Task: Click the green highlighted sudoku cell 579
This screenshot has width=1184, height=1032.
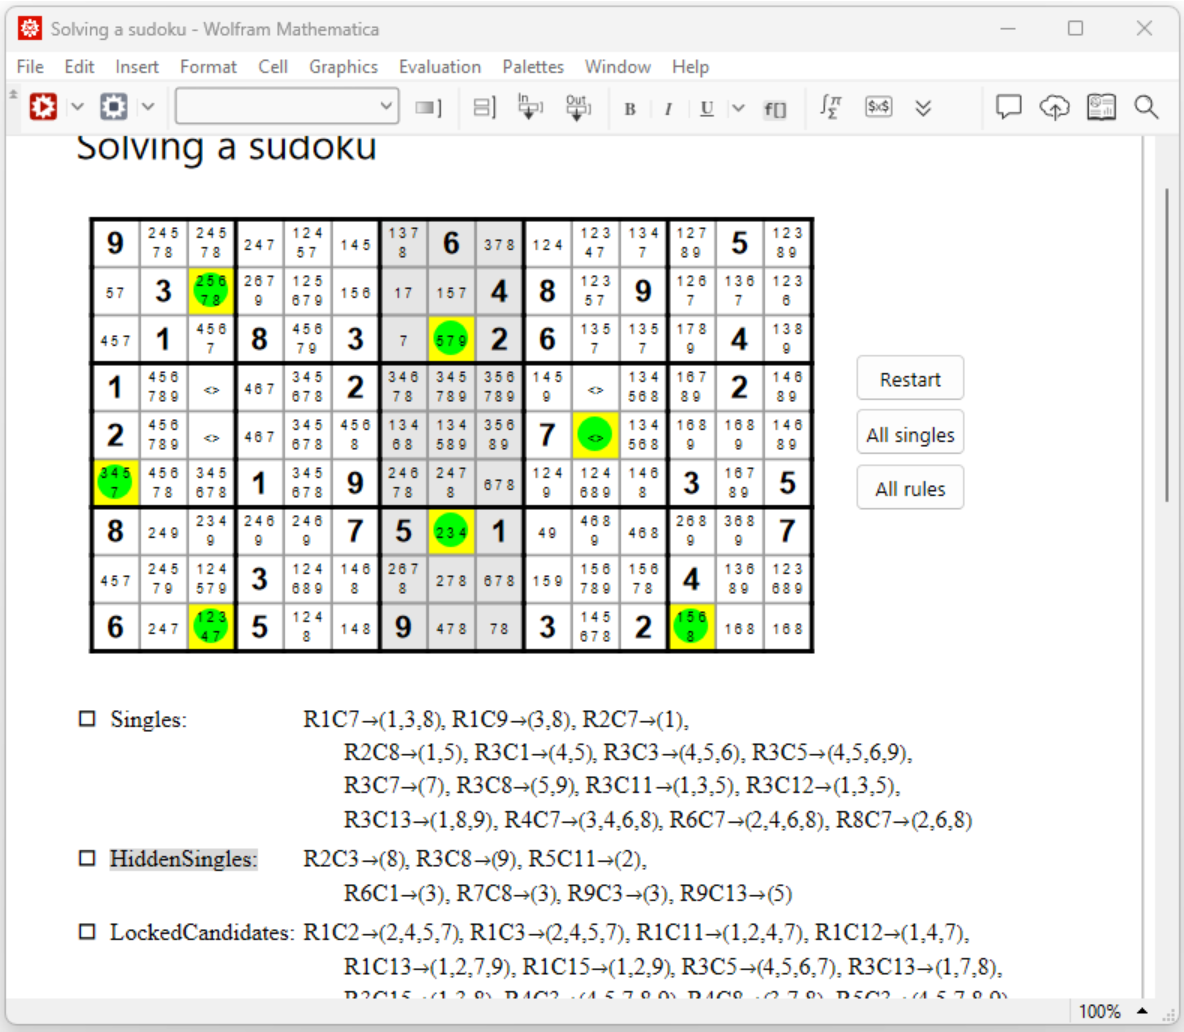Action: click(451, 340)
